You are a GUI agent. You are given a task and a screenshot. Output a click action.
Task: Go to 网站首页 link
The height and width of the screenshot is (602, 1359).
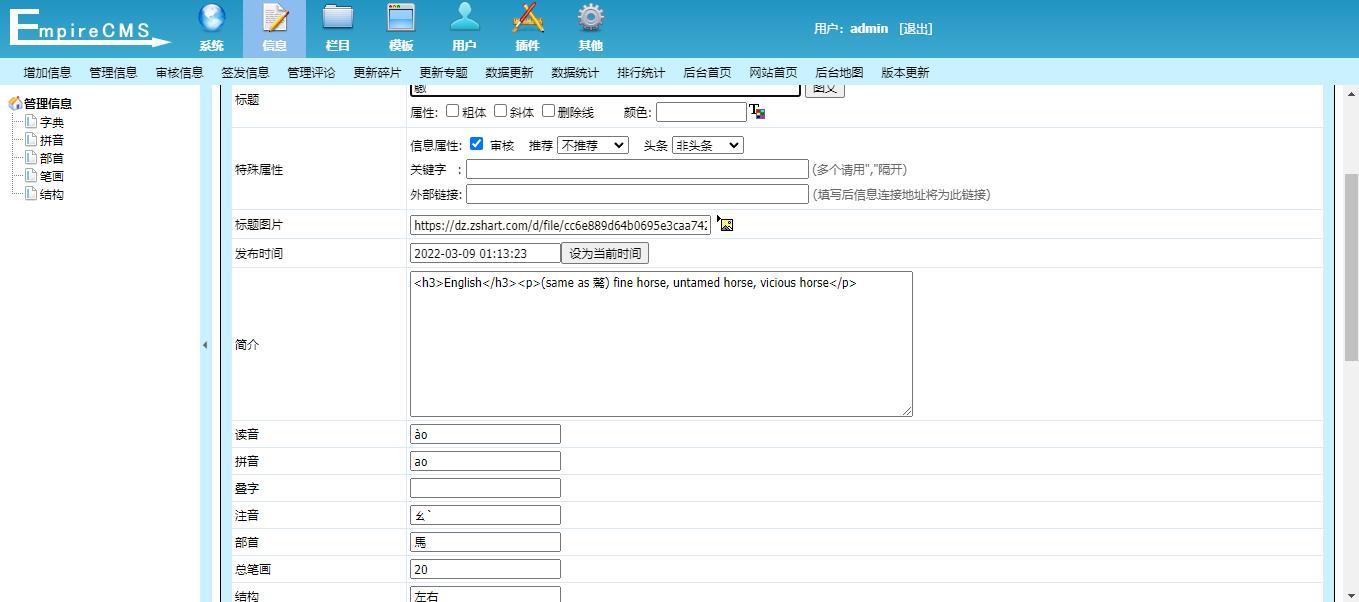point(773,72)
